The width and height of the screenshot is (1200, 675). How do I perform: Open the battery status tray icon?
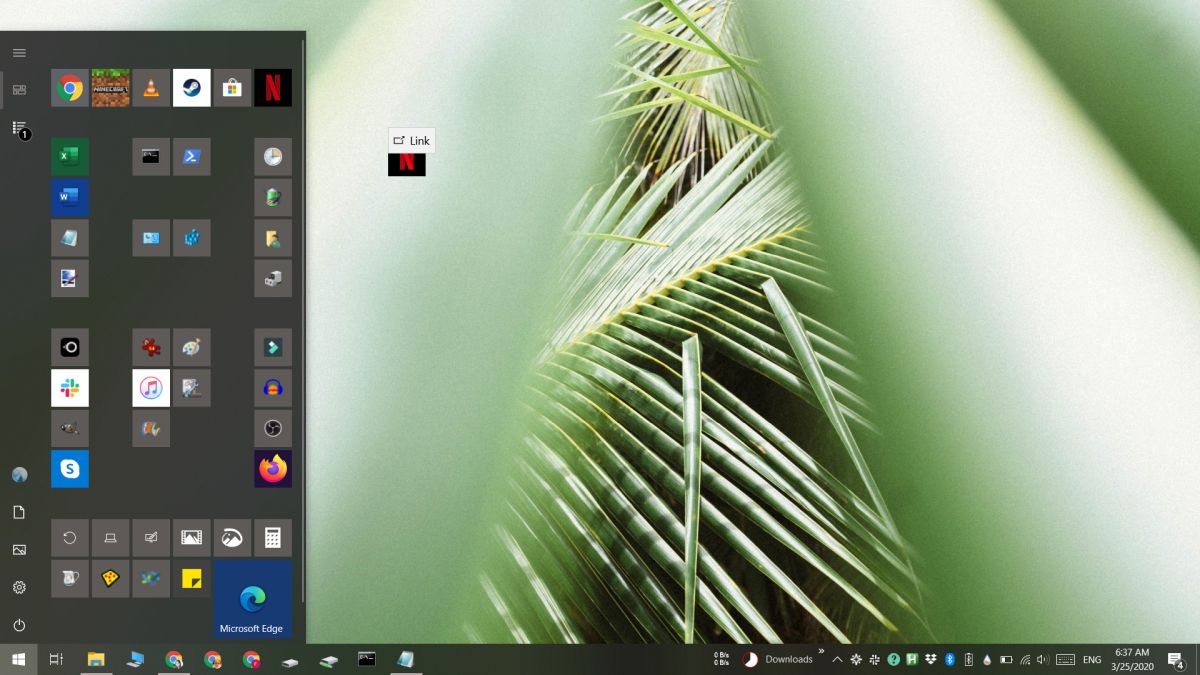1006,660
